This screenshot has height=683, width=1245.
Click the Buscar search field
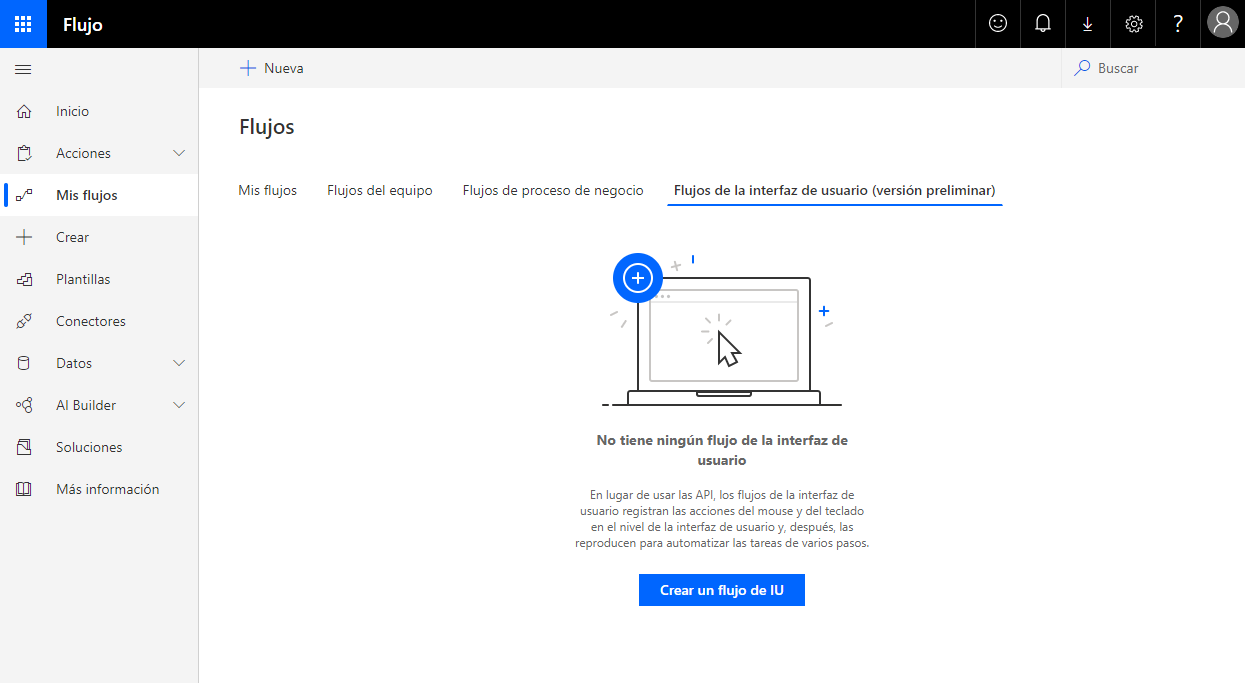tap(1153, 68)
